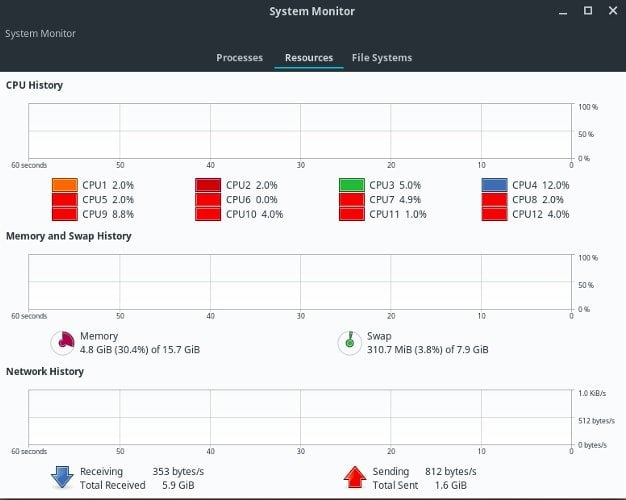
Task: Open the System Monitor application menu
Action: pyautogui.click(x=40, y=34)
